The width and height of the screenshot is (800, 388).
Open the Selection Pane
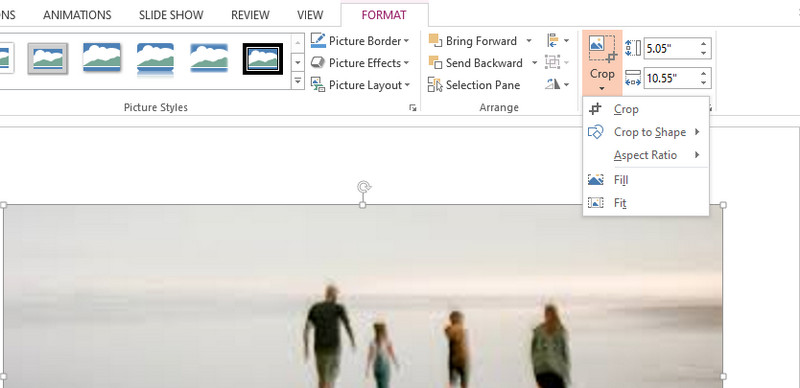474,85
